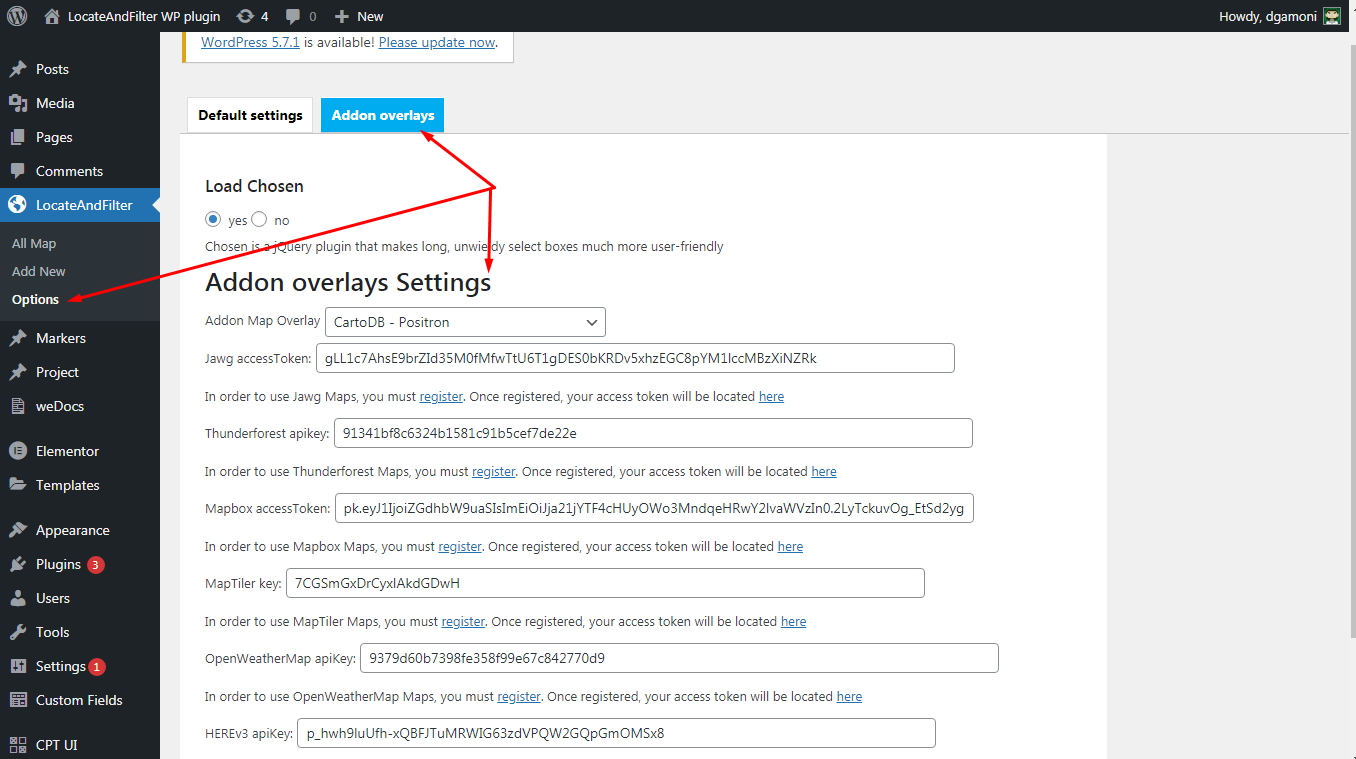
Task: Open the user avatar next to Howdy, dgamoni
Action: tap(1332, 16)
